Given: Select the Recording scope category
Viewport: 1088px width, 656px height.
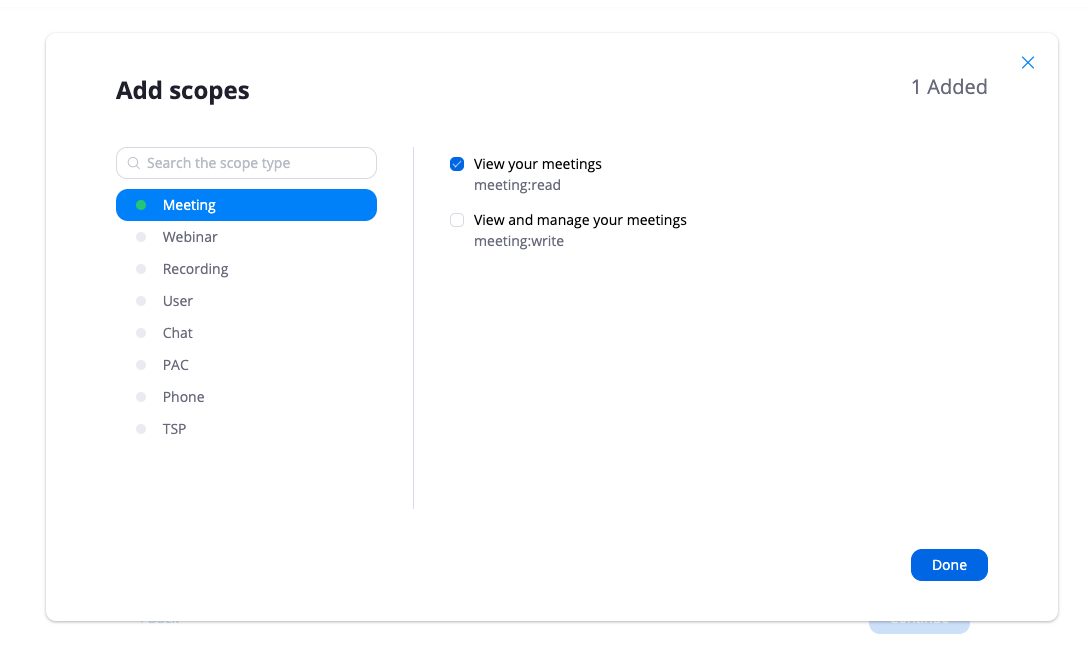Looking at the screenshot, I should pyautogui.click(x=195, y=269).
